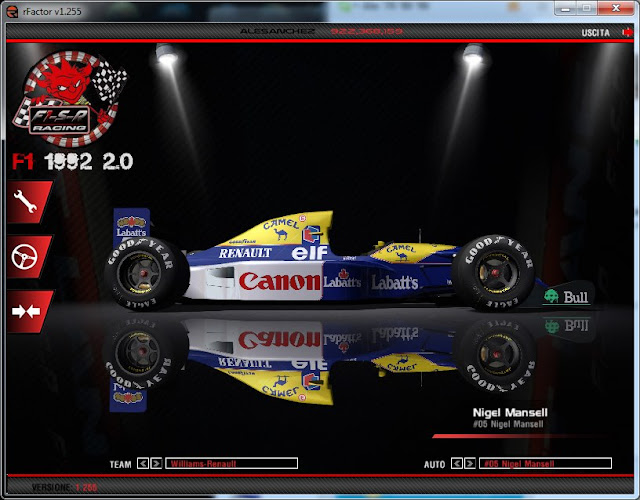The width and height of the screenshot is (640, 500).
Task: Minimize the rFactor window
Action: 565,9
